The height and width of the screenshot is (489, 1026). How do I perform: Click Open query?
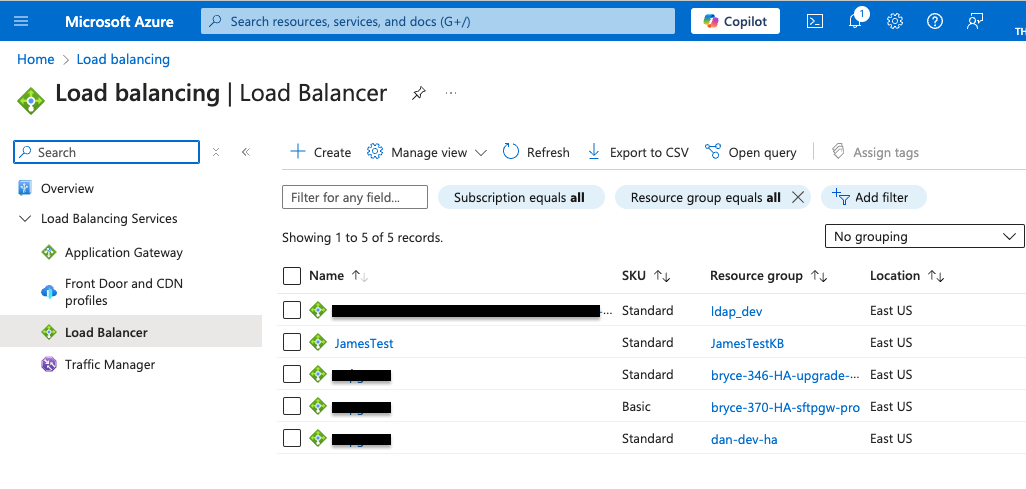[751, 153]
